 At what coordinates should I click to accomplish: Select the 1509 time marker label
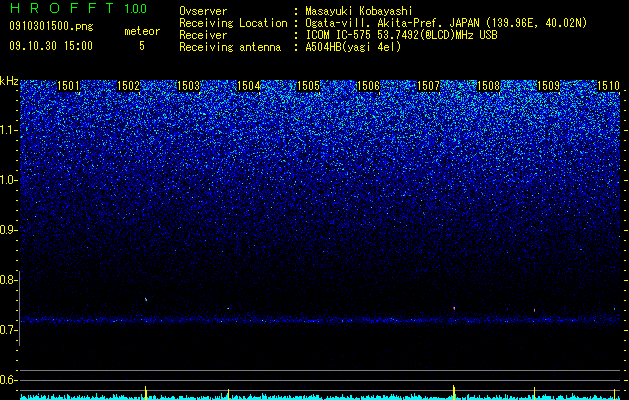[x=548, y=86]
